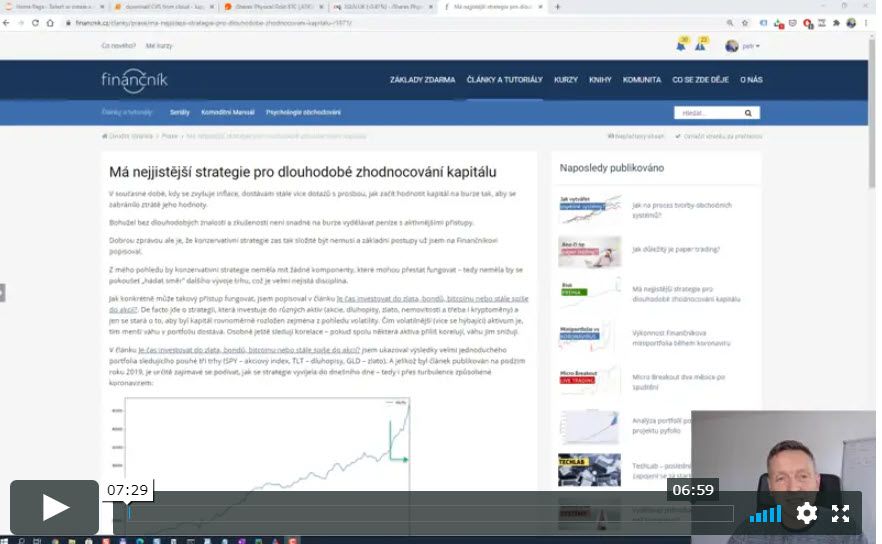Open sidebar article Výkonnost Finančníkova miniportfolia
This screenshot has height=544, width=882.
[x=681, y=338]
